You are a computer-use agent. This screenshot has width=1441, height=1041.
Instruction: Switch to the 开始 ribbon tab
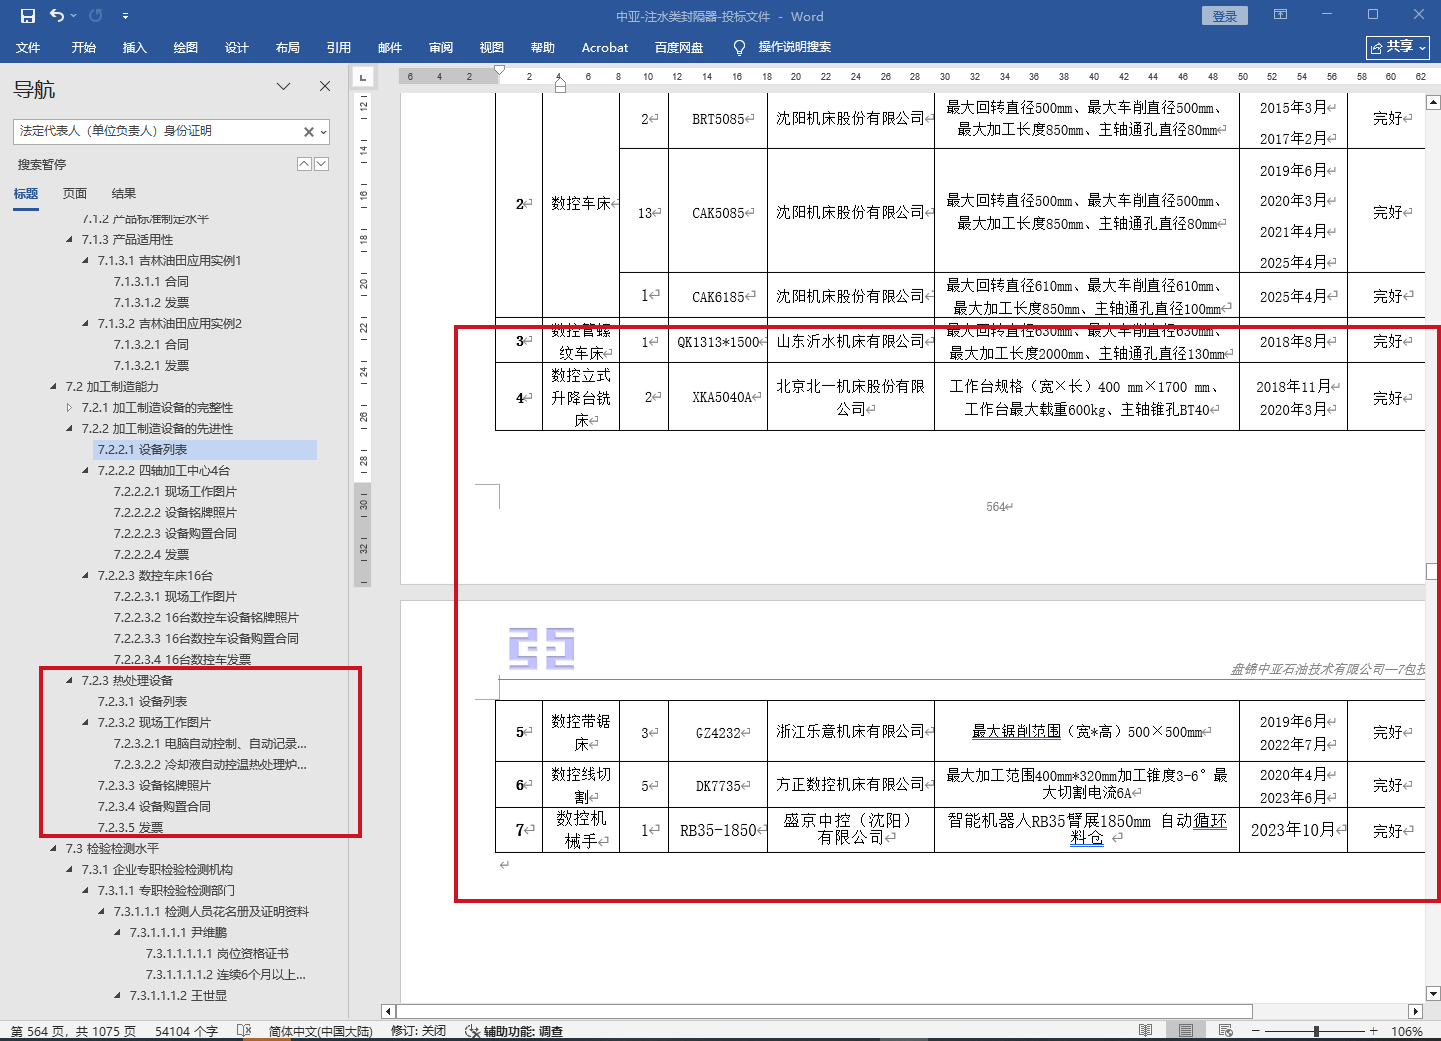coord(84,47)
